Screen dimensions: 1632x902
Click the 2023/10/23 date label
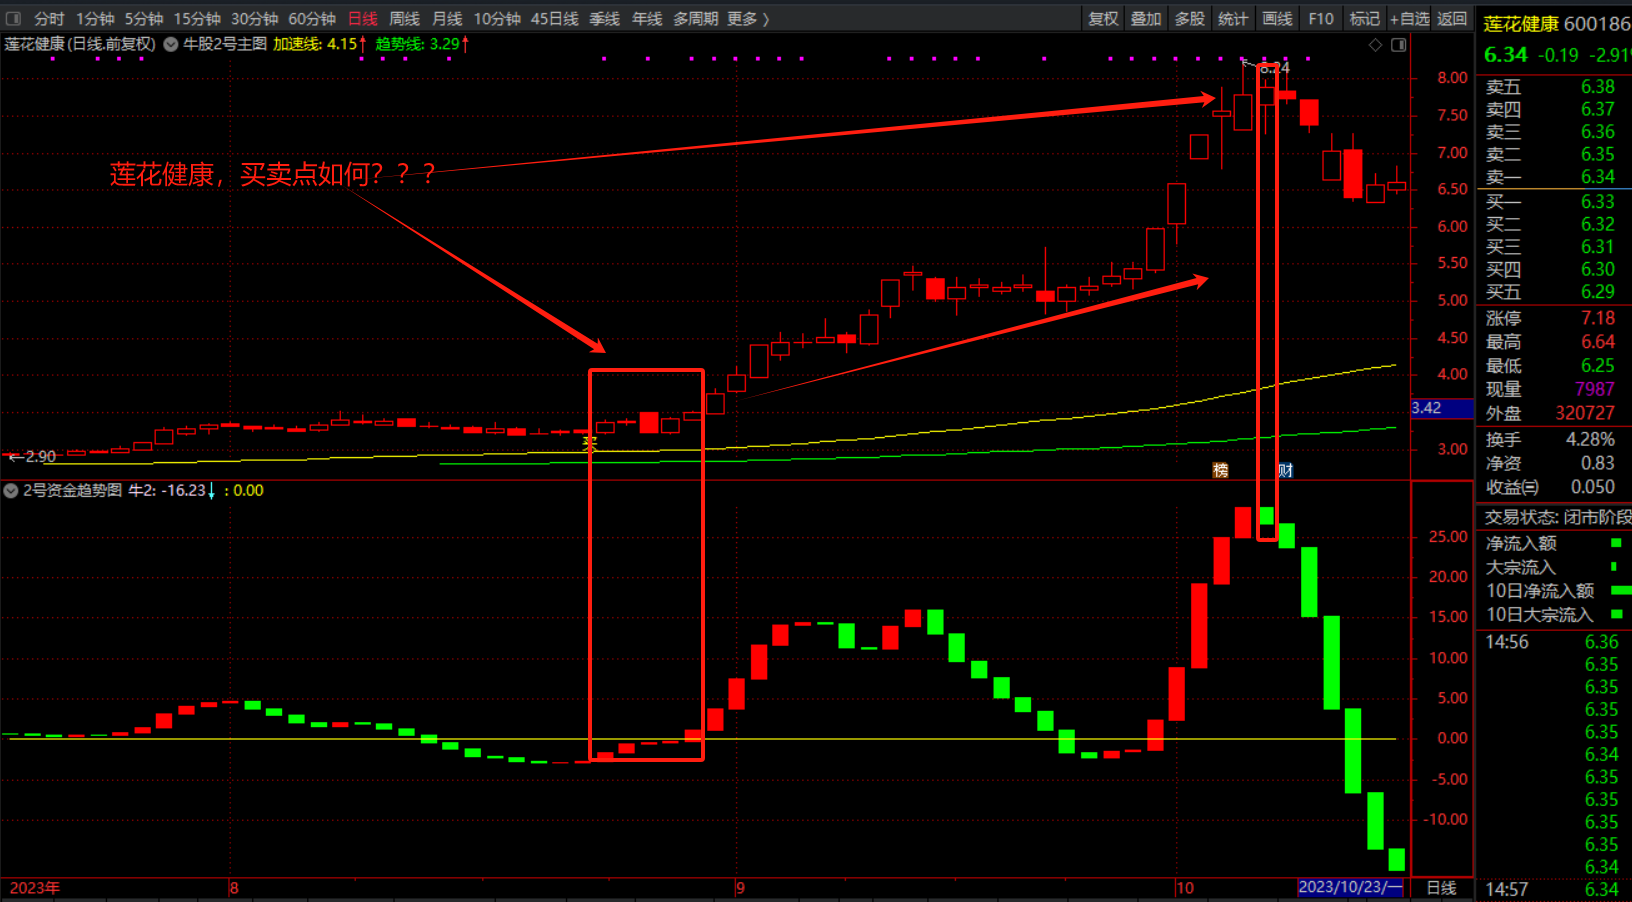[x=1350, y=887]
